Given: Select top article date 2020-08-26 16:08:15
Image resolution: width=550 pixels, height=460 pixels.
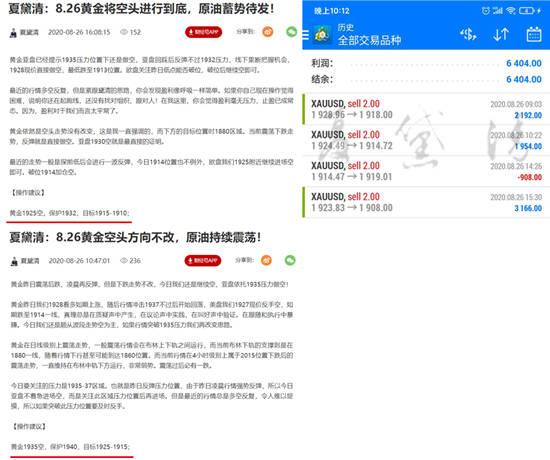Looking at the screenshot, I should coord(79,32).
